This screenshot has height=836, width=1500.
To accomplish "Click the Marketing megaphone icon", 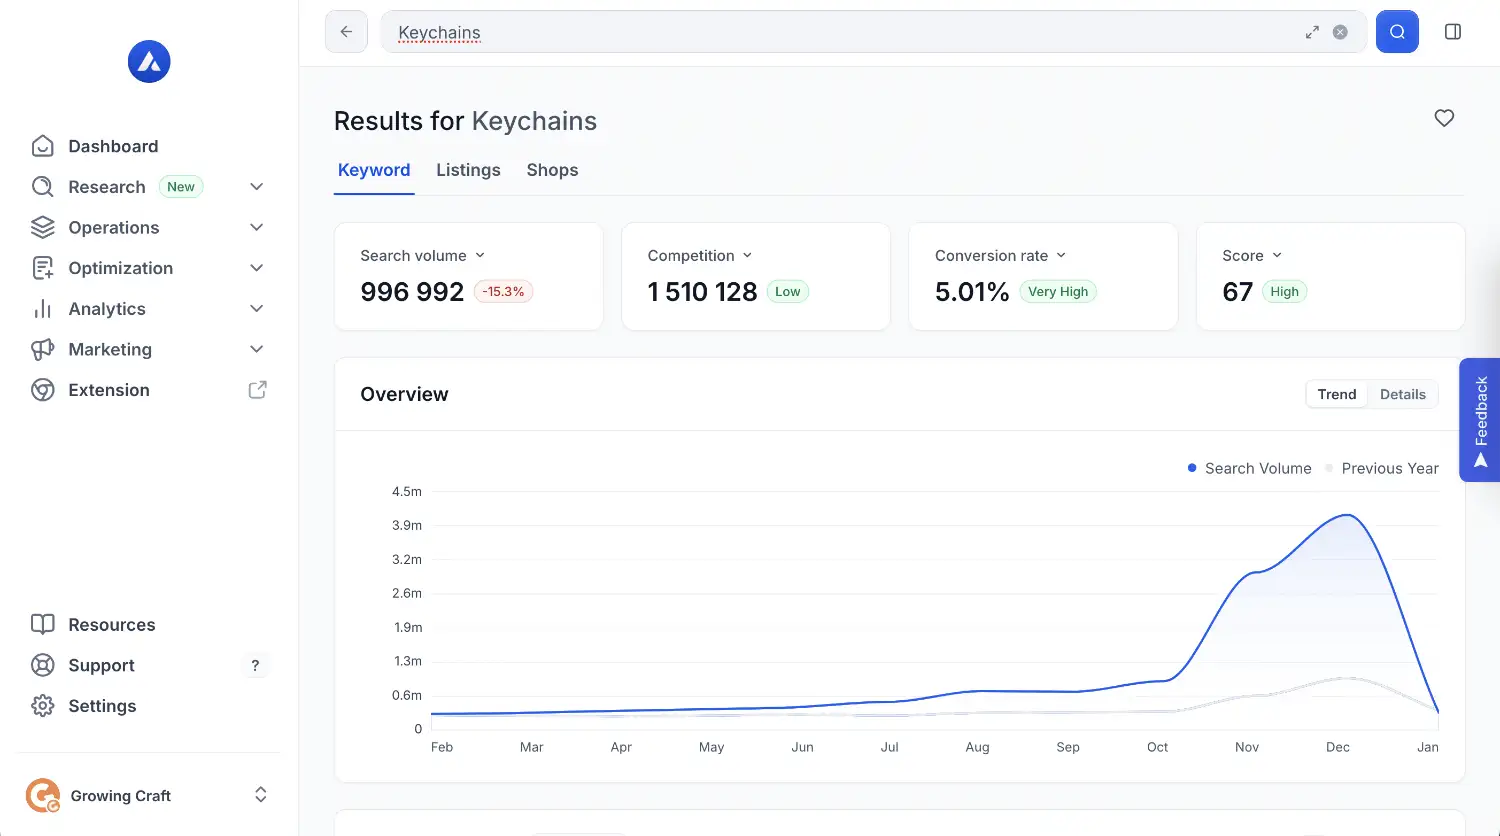I will 42,349.
